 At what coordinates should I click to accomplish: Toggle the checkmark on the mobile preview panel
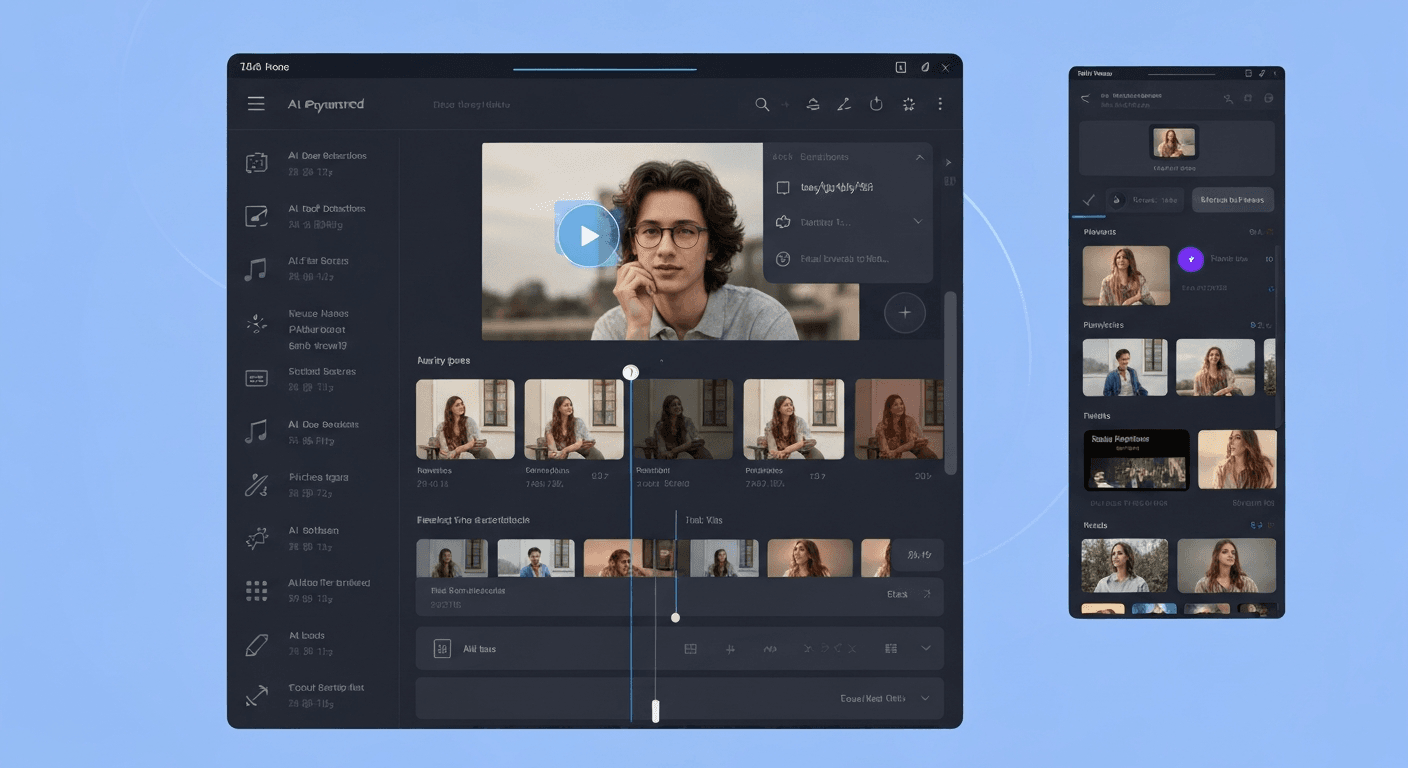pyautogui.click(x=1090, y=199)
